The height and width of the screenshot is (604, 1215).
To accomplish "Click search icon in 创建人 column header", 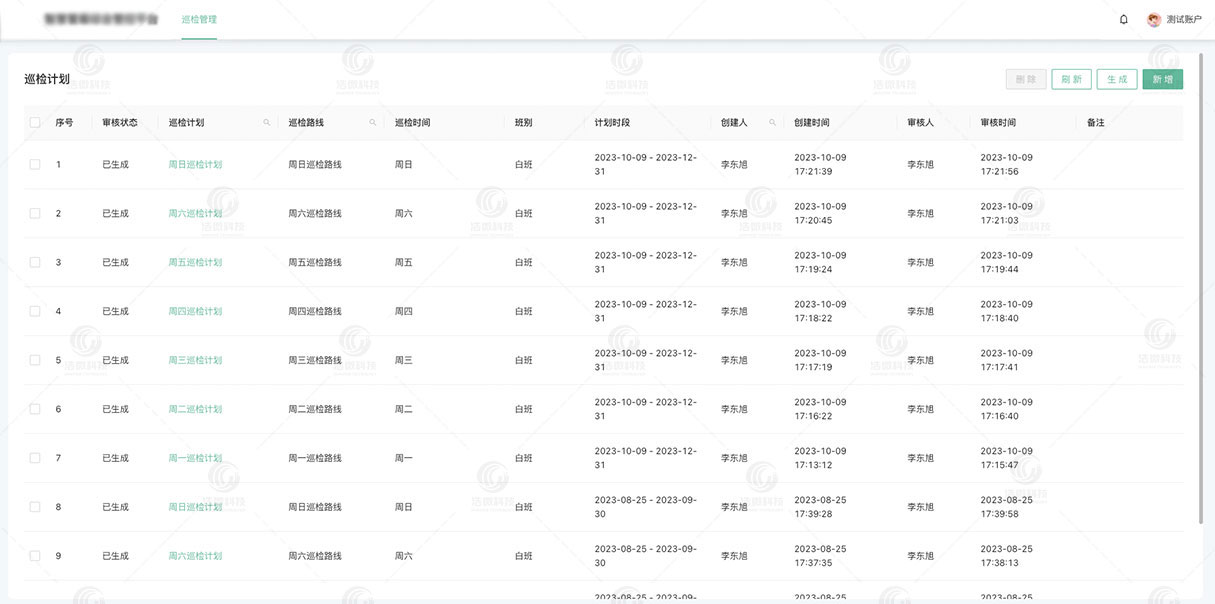I will pos(772,123).
